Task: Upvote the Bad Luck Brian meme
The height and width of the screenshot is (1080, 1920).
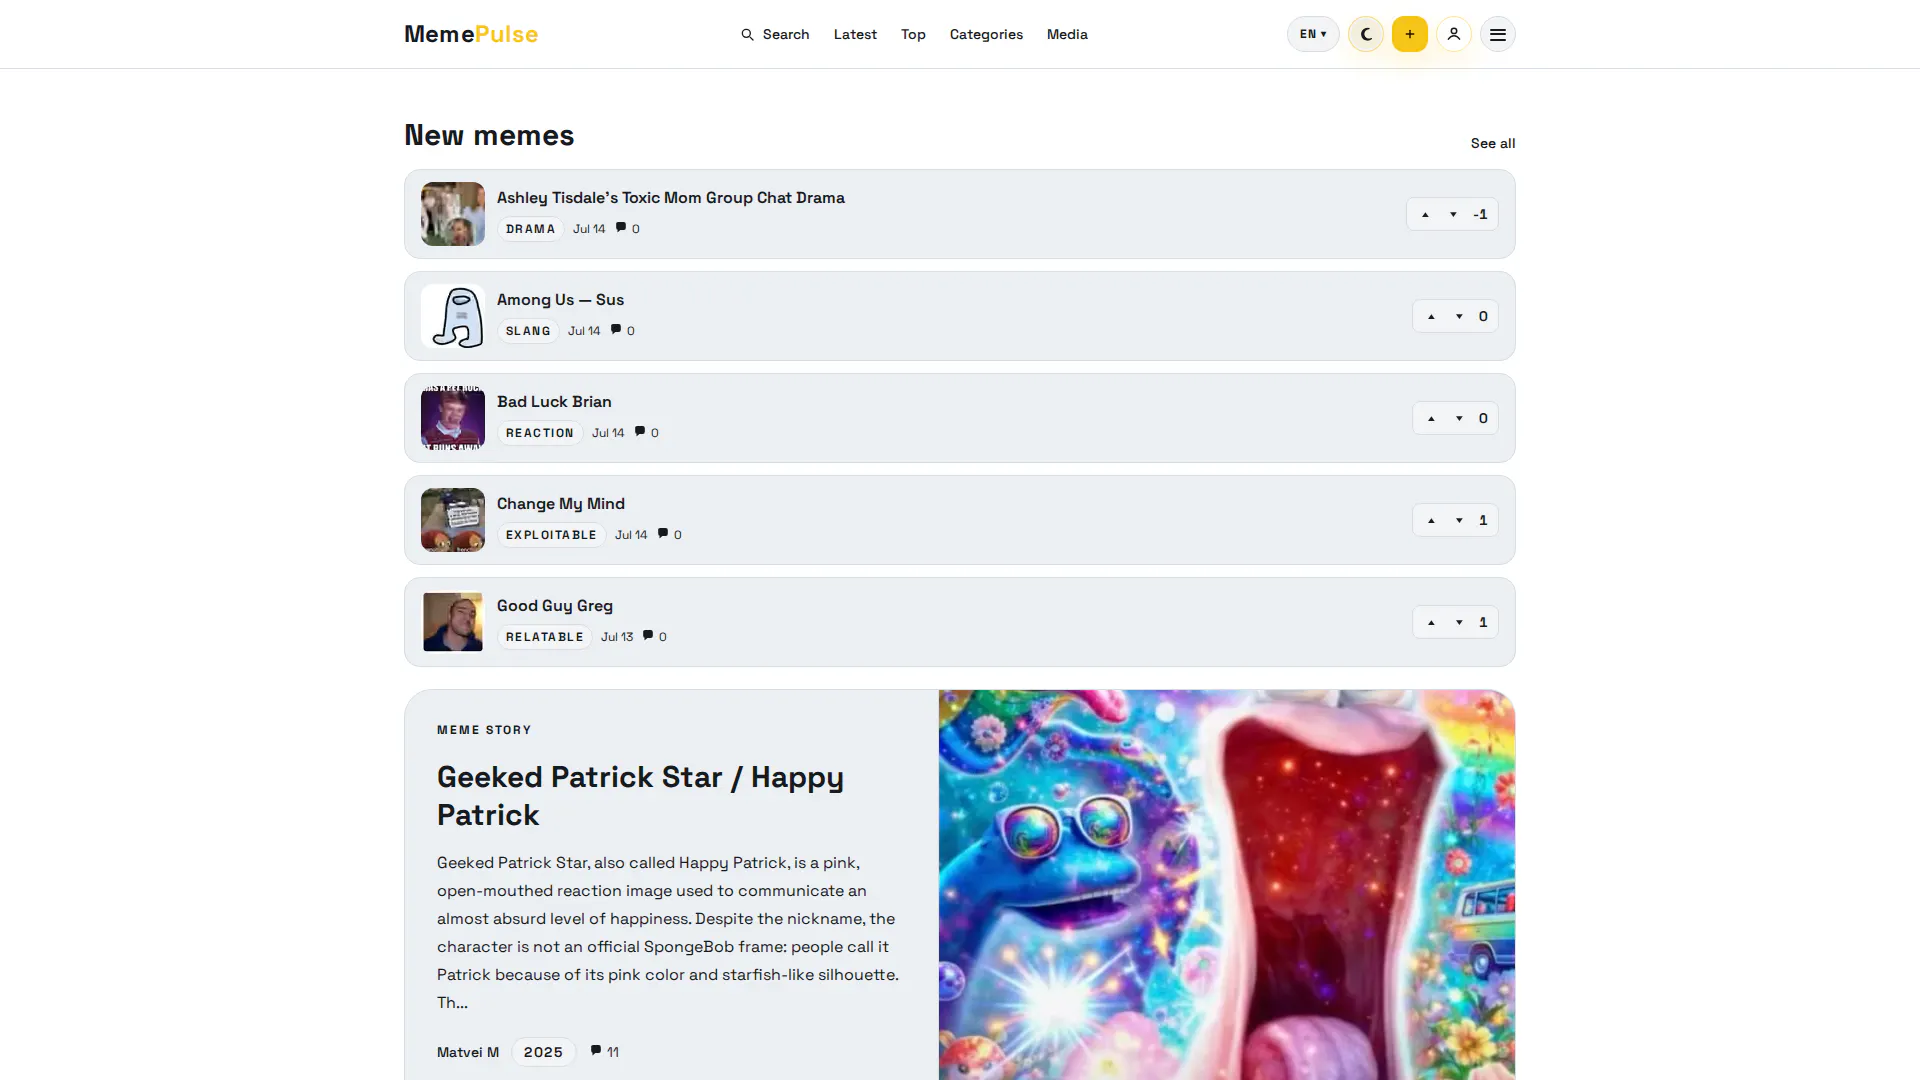Action: tap(1431, 418)
